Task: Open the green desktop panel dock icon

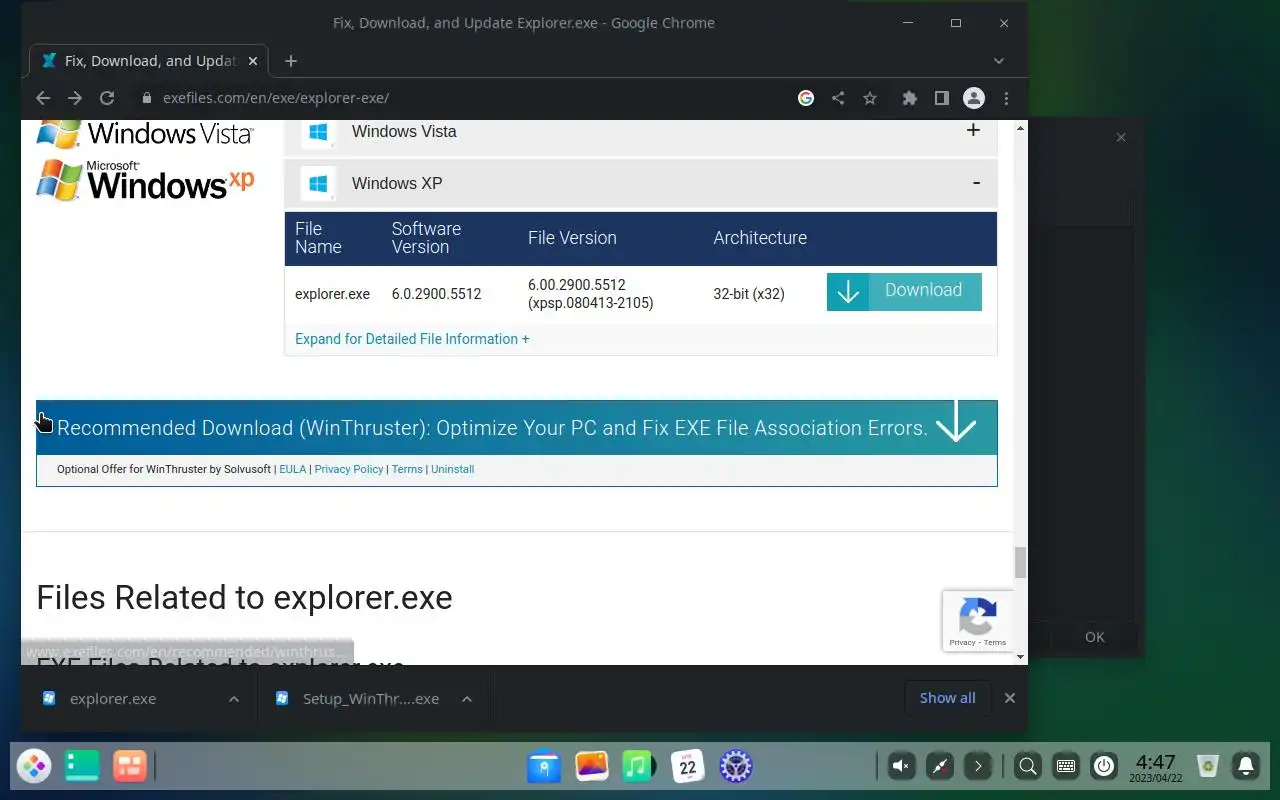Action: (82, 767)
